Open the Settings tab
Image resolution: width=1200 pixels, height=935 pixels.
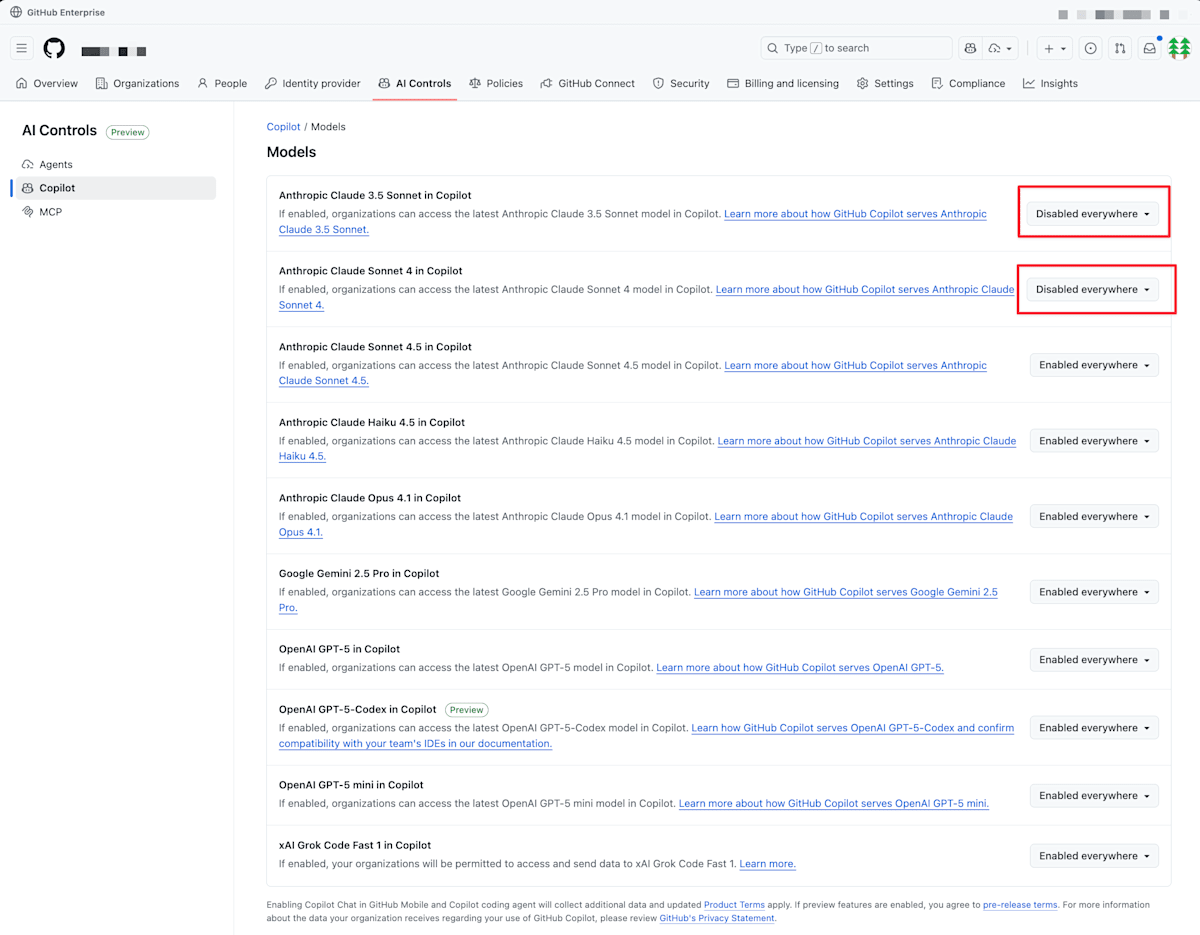click(885, 83)
